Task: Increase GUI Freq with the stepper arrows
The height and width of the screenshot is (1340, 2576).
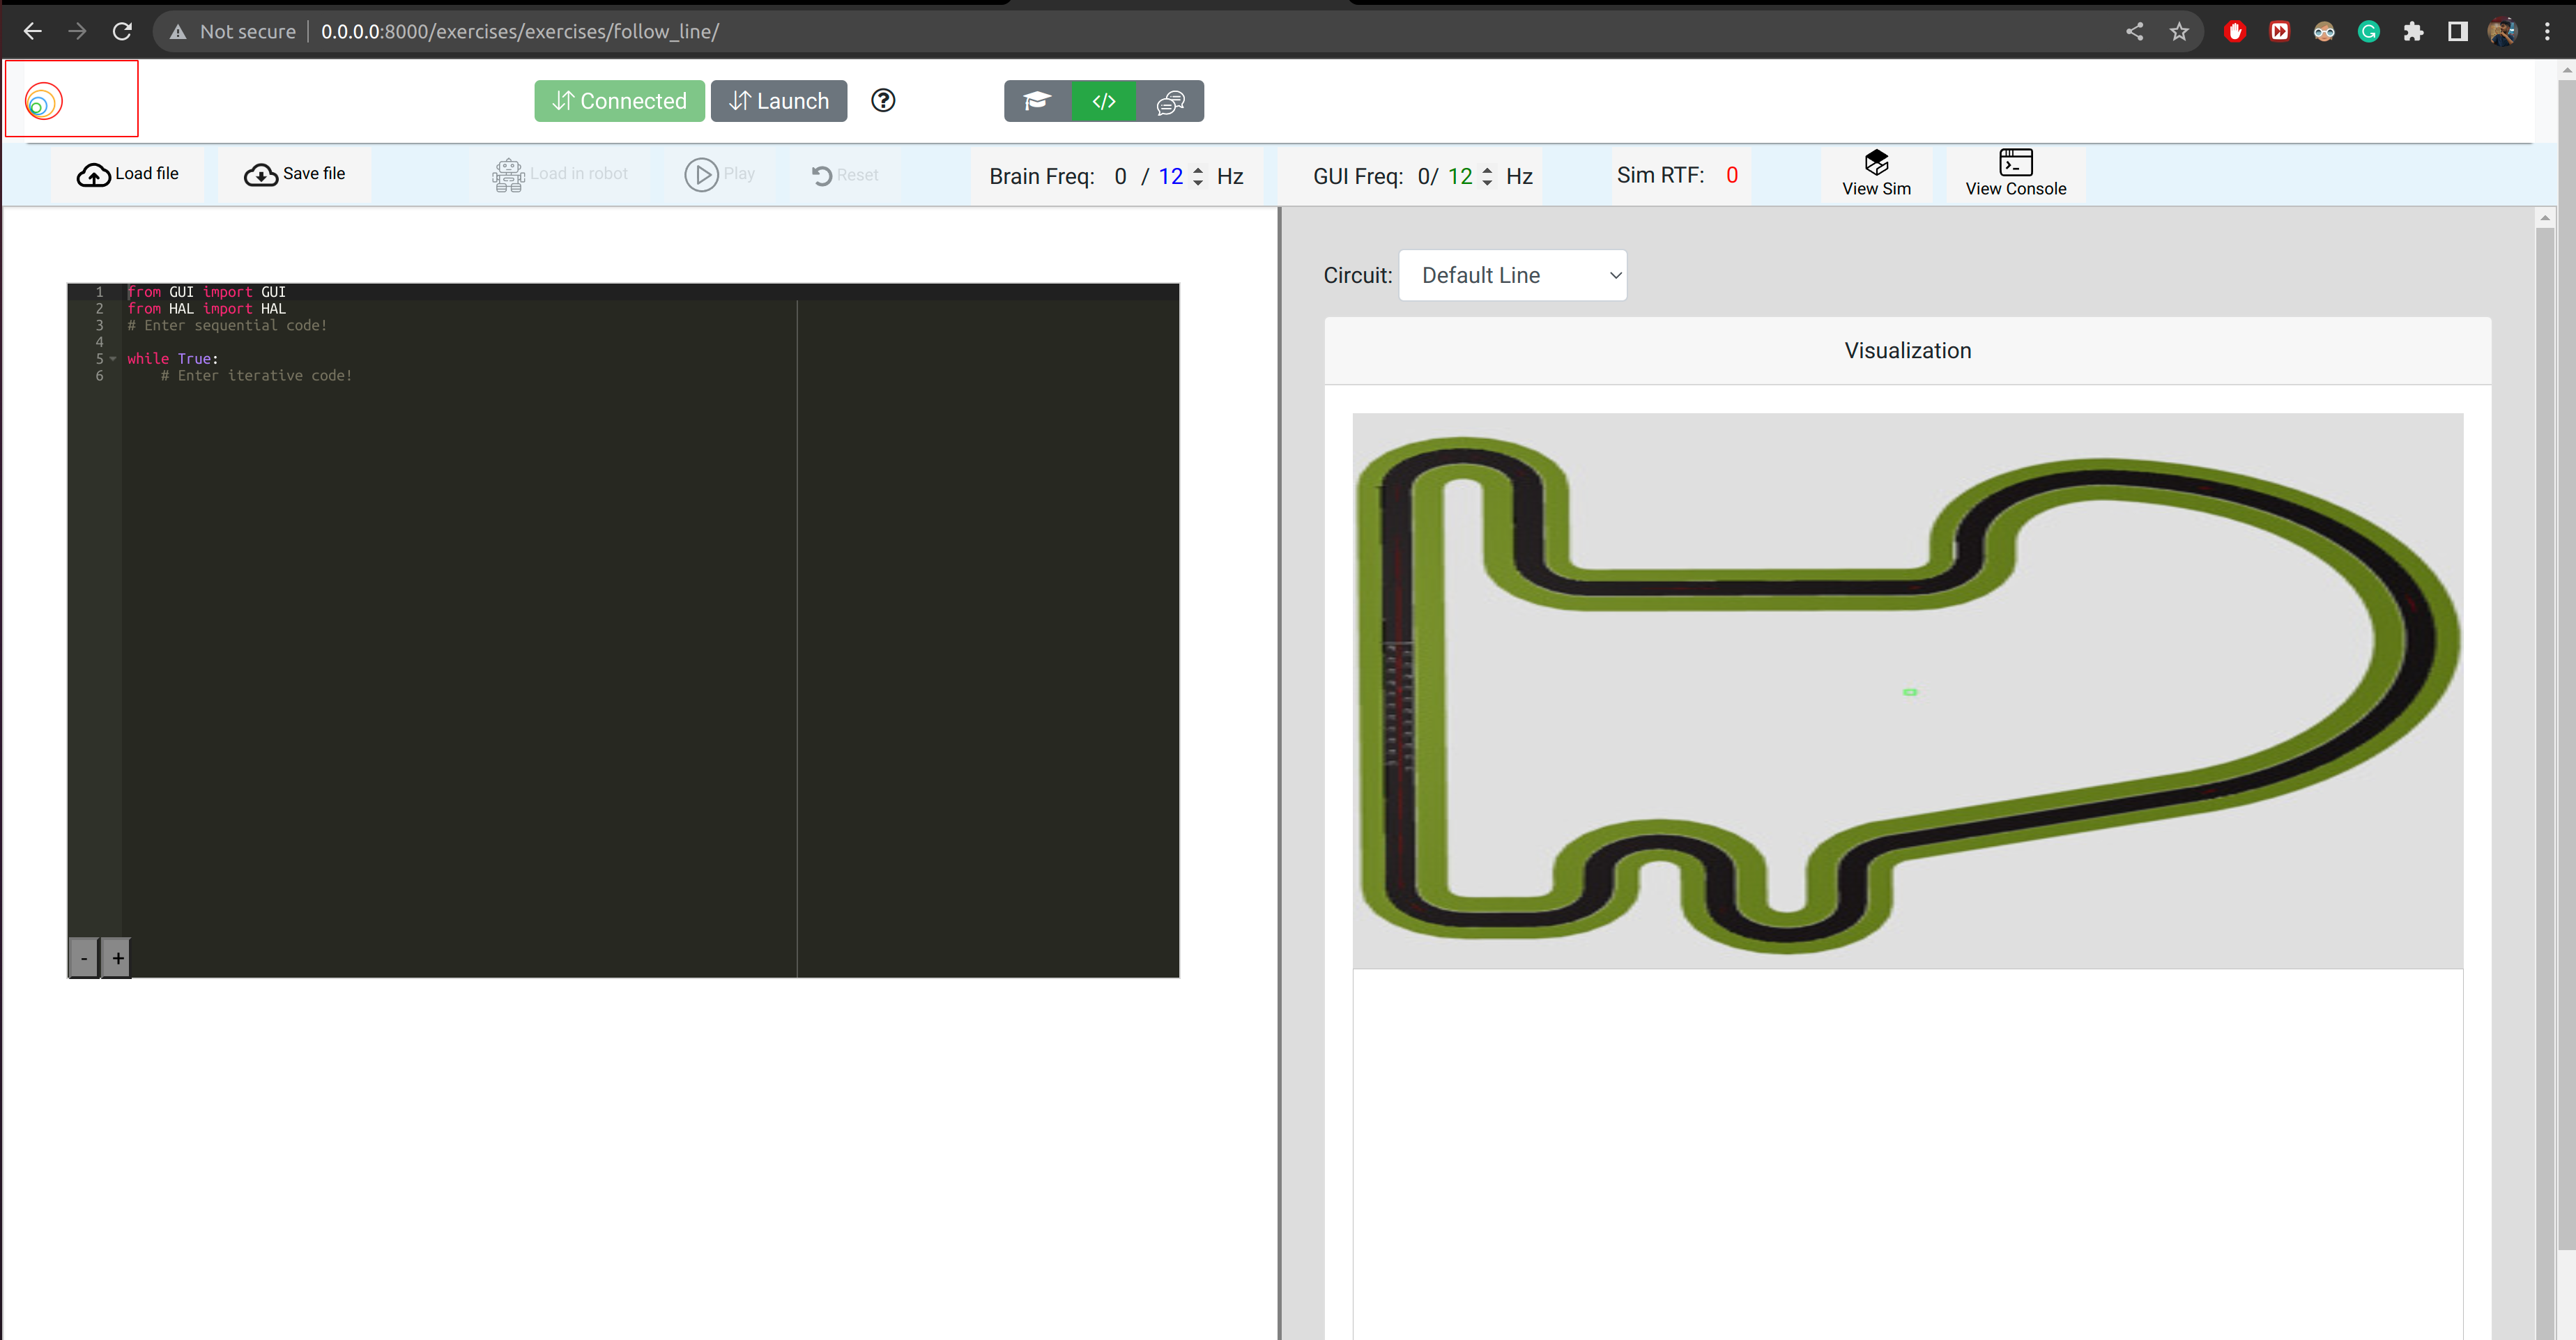Action: point(1488,170)
